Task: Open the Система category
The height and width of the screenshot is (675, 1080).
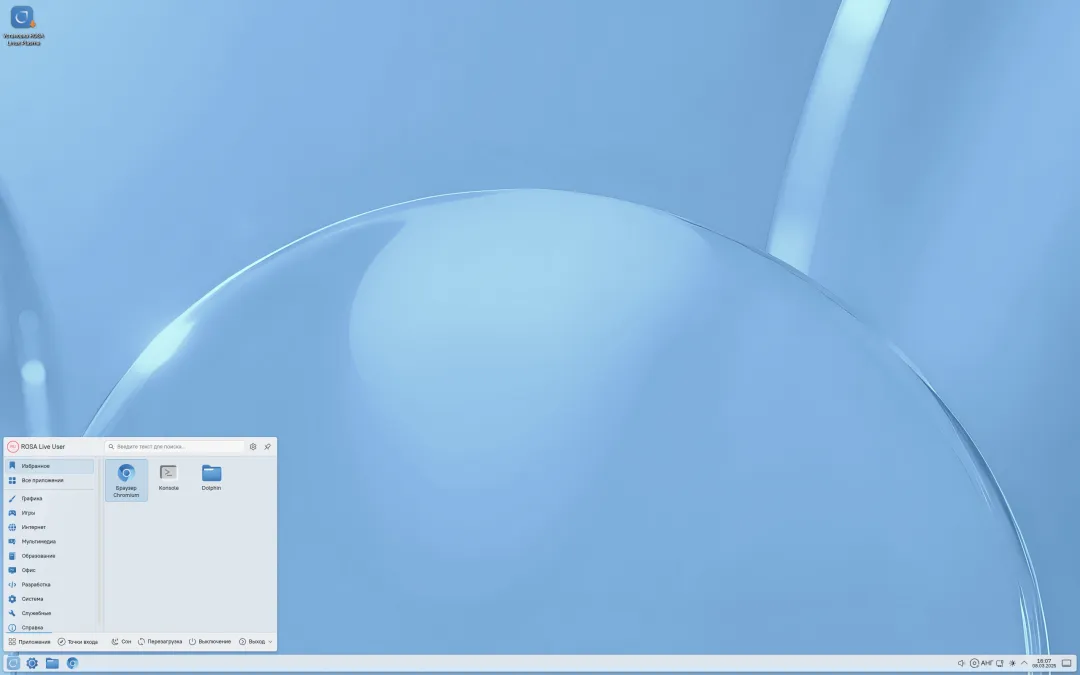Action: [50, 599]
